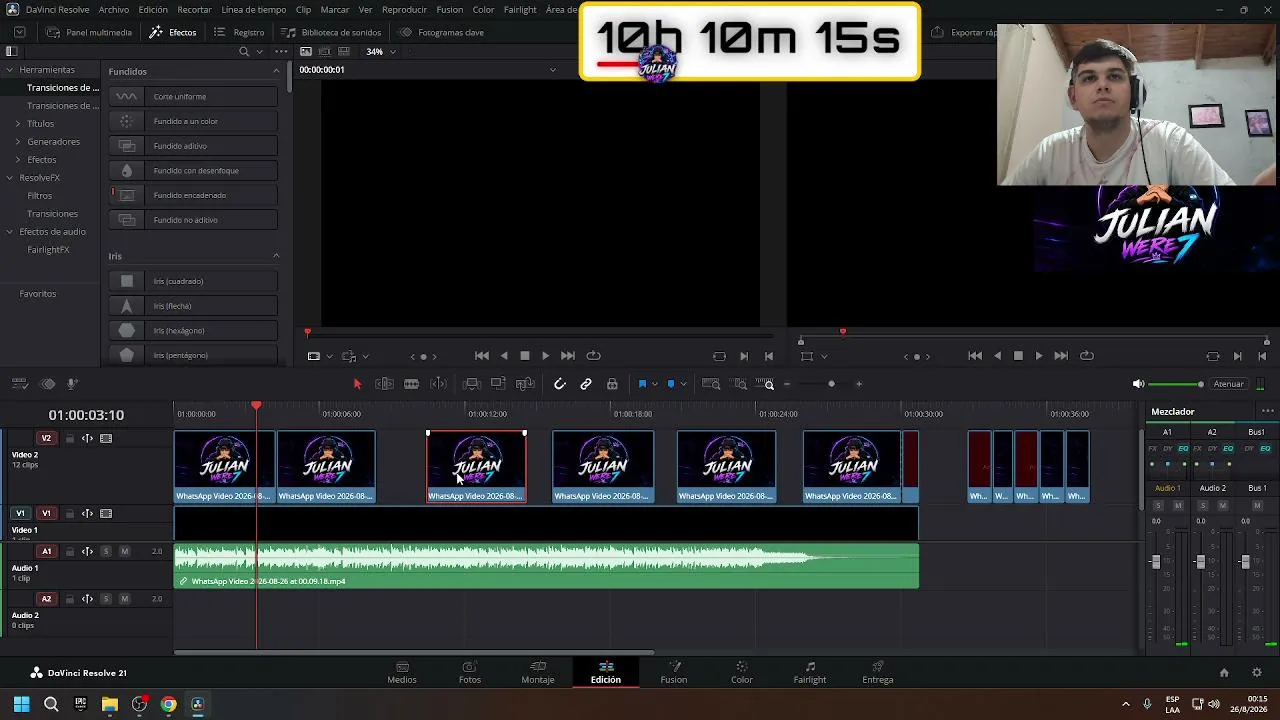Open the Panel multimedia panel
Image resolution: width=1280 pixels, height=720 pixels.
(x=90, y=32)
